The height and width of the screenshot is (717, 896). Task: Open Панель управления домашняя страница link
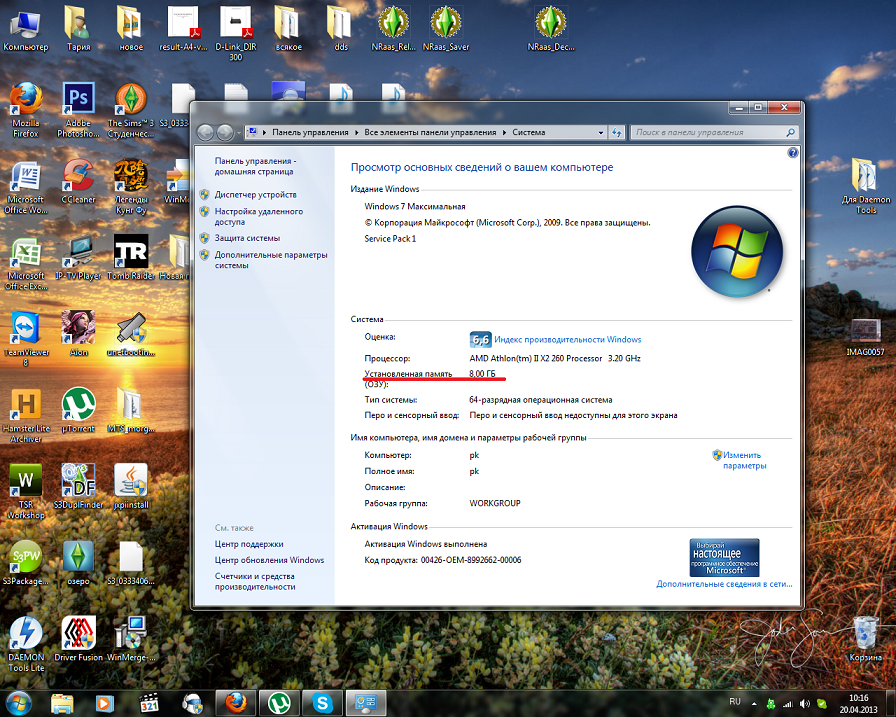coord(255,166)
